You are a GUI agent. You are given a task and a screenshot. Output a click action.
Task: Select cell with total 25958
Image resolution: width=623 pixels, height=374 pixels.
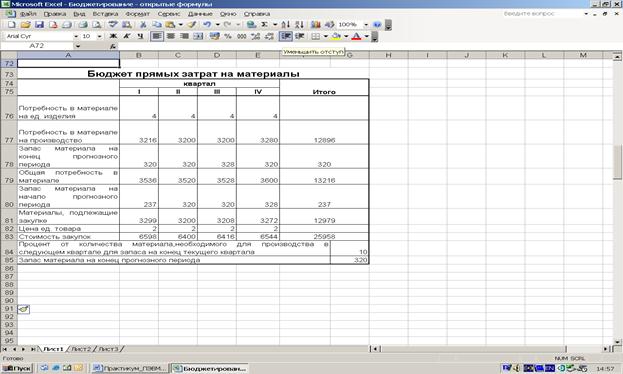(324, 236)
